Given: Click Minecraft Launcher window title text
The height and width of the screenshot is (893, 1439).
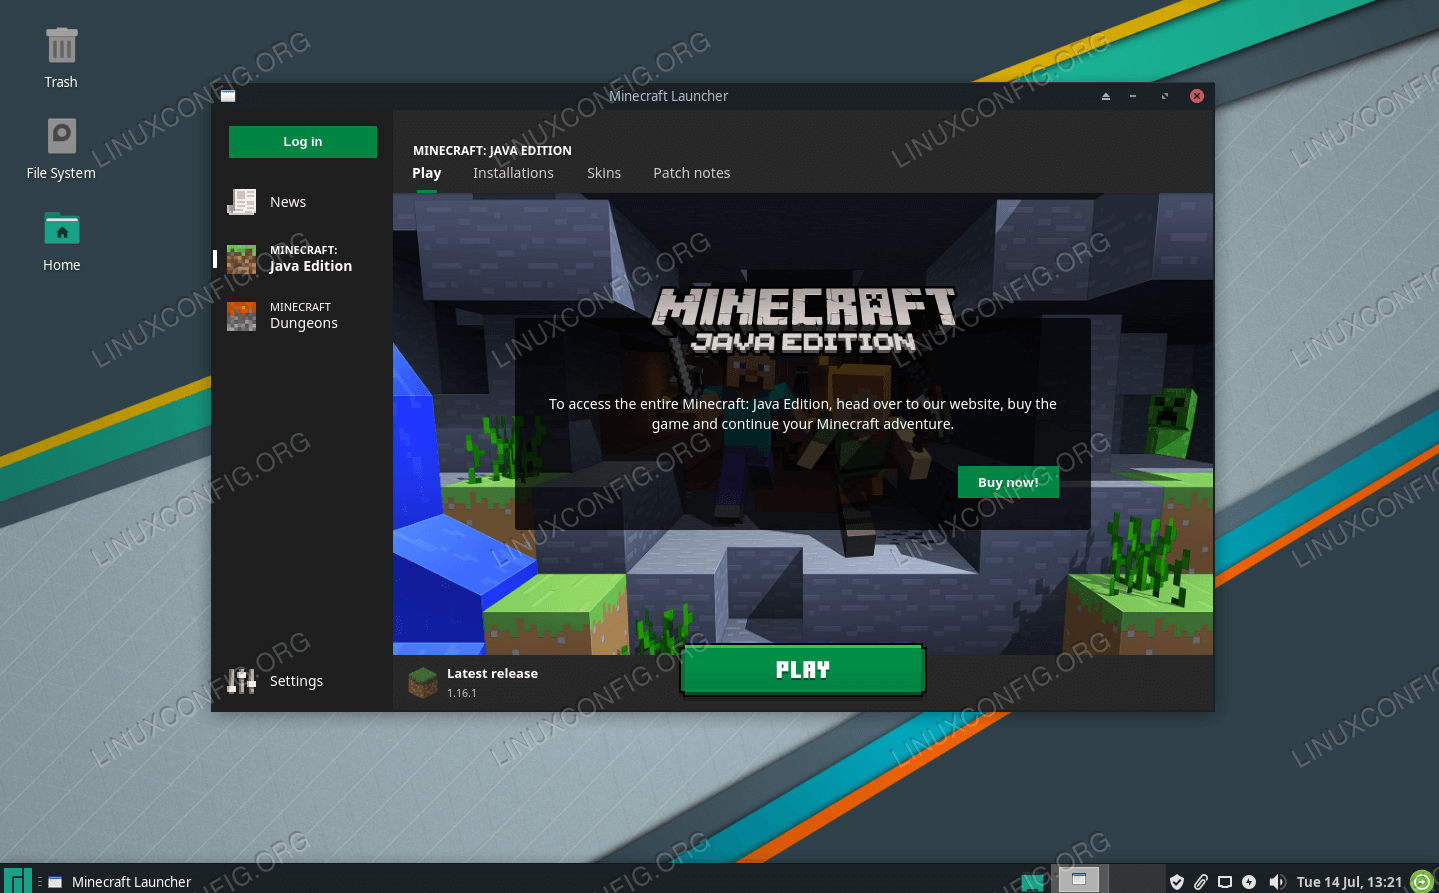Looking at the screenshot, I should 668,96.
